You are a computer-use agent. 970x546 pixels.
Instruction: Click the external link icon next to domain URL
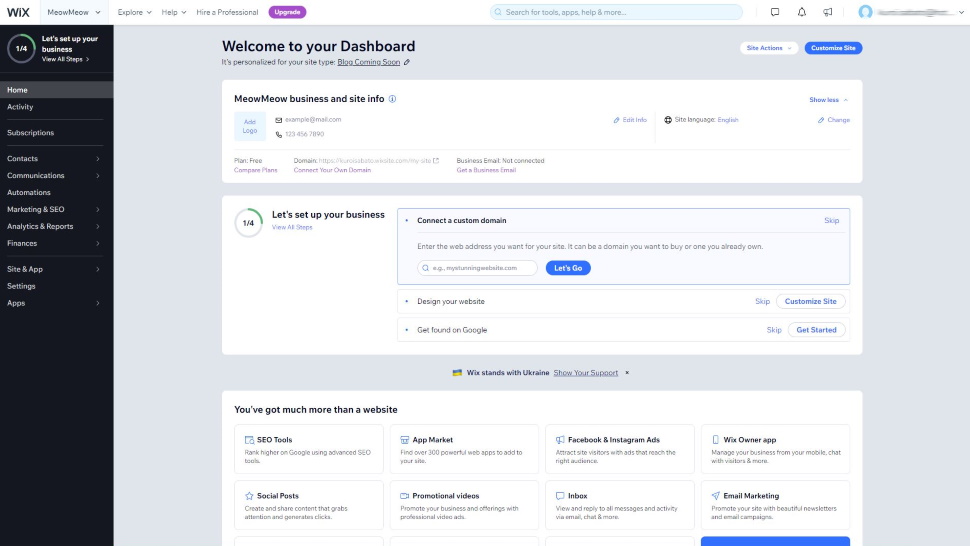[436, 161]
